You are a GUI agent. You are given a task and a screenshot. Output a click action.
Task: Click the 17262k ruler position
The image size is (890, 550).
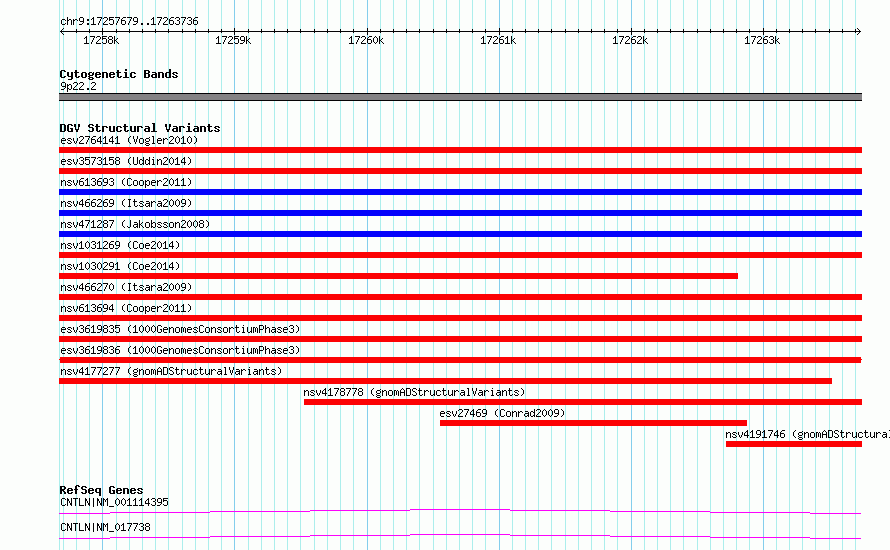pyautogui.click(x=630, y=40)
